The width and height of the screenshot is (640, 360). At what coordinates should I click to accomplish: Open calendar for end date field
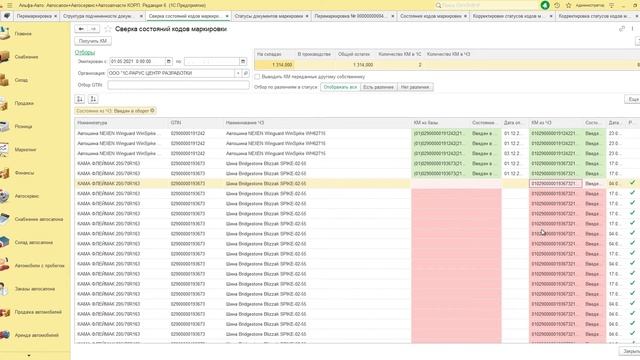click(243, 61)
